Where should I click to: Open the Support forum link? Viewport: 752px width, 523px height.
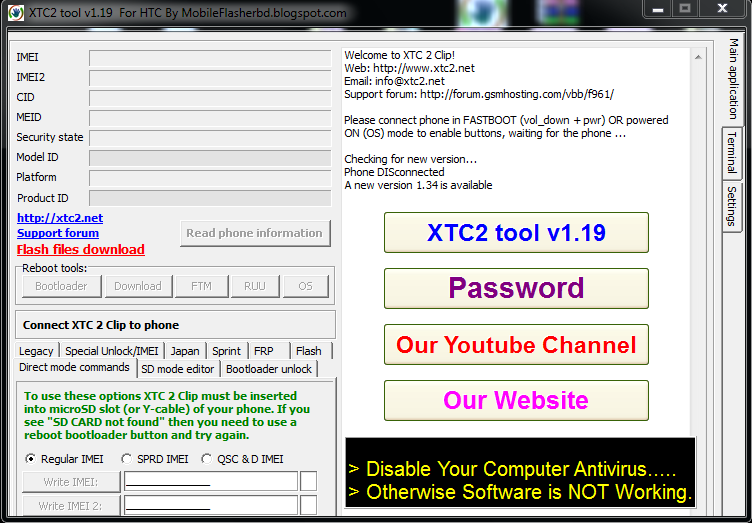click(58, 233)
